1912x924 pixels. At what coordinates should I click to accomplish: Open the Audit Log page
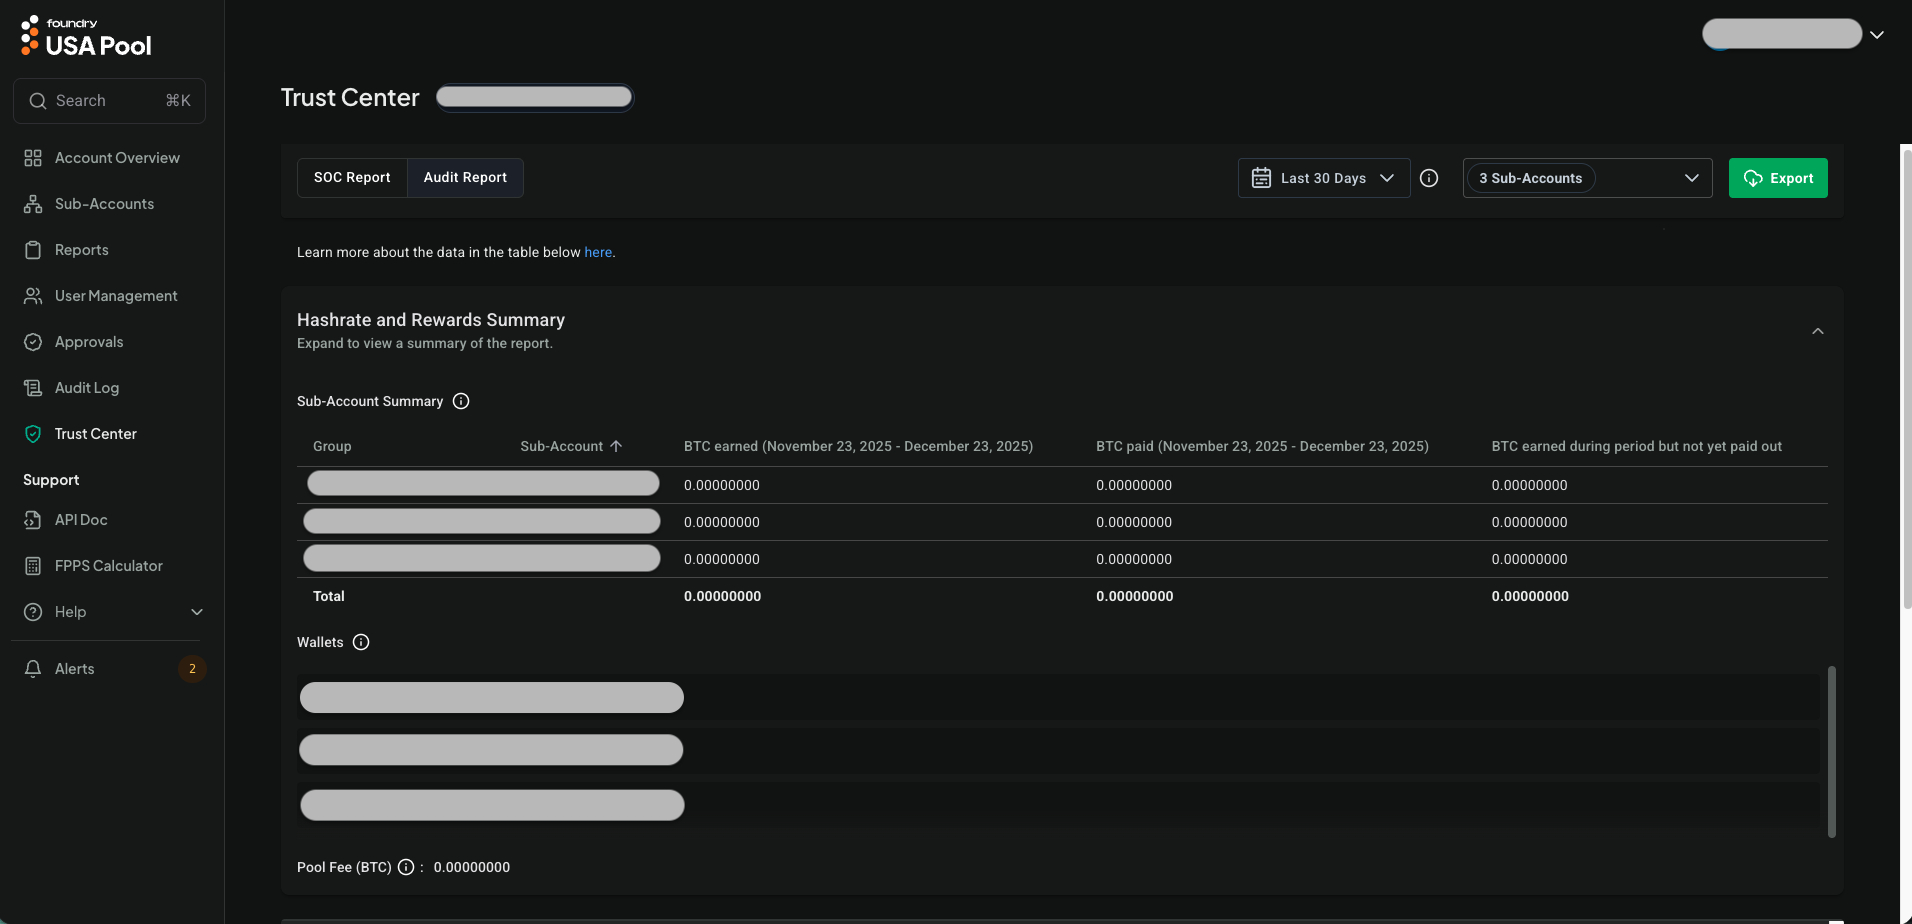click(x=86, y=388)
